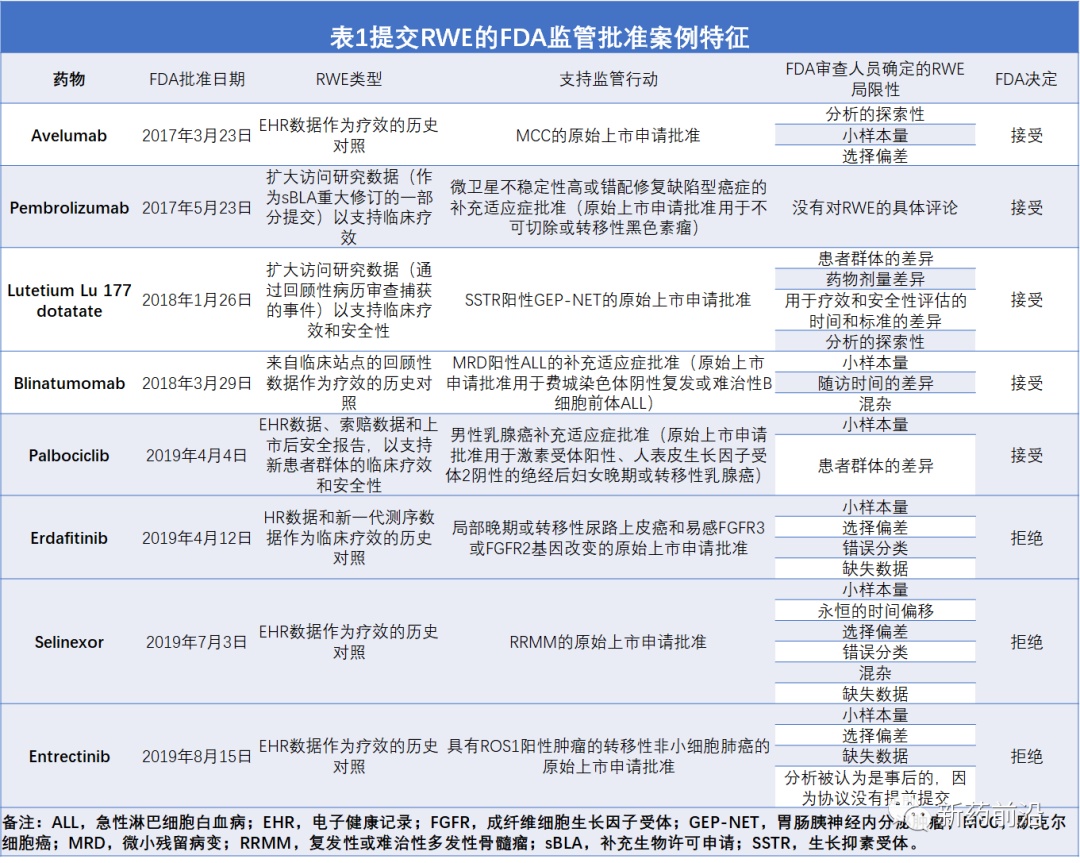Click the cell starting "男性乳腺癌补充适应症批准"

608,455
